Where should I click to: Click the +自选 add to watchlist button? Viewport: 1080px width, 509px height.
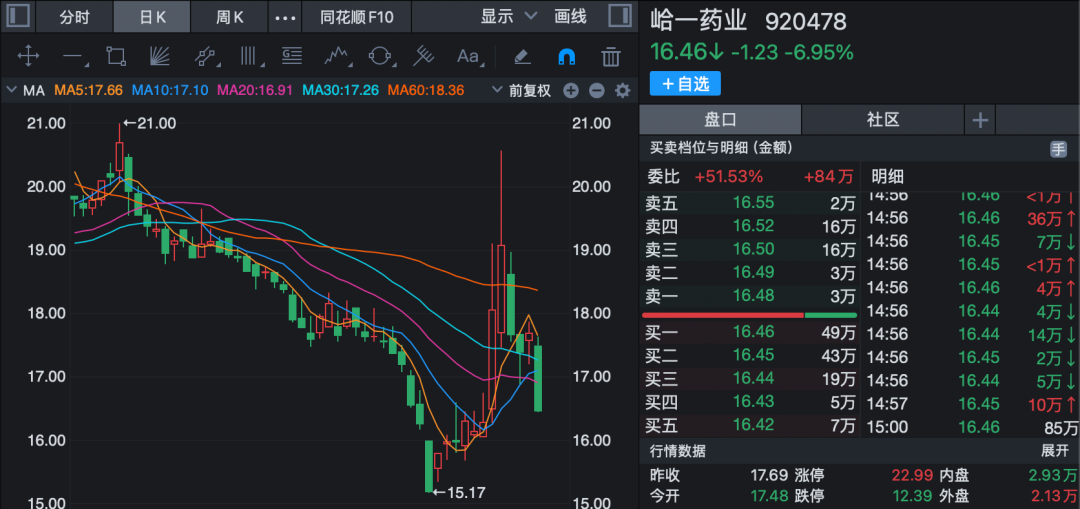tap(685, 84)
